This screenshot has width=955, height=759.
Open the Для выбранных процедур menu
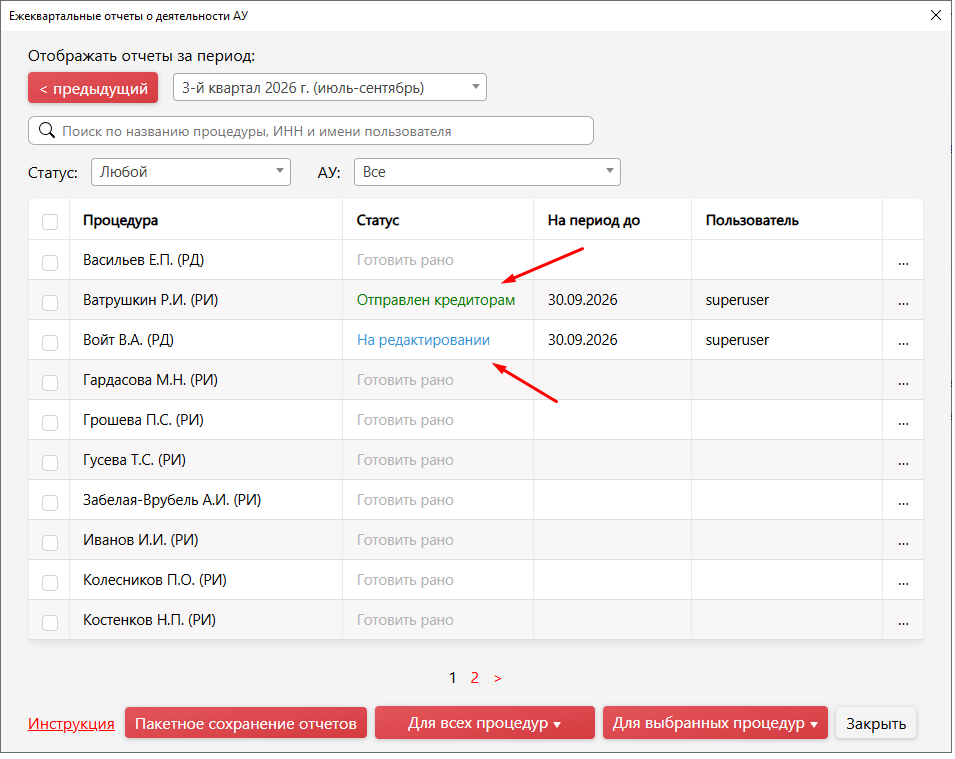coord(715,723)
